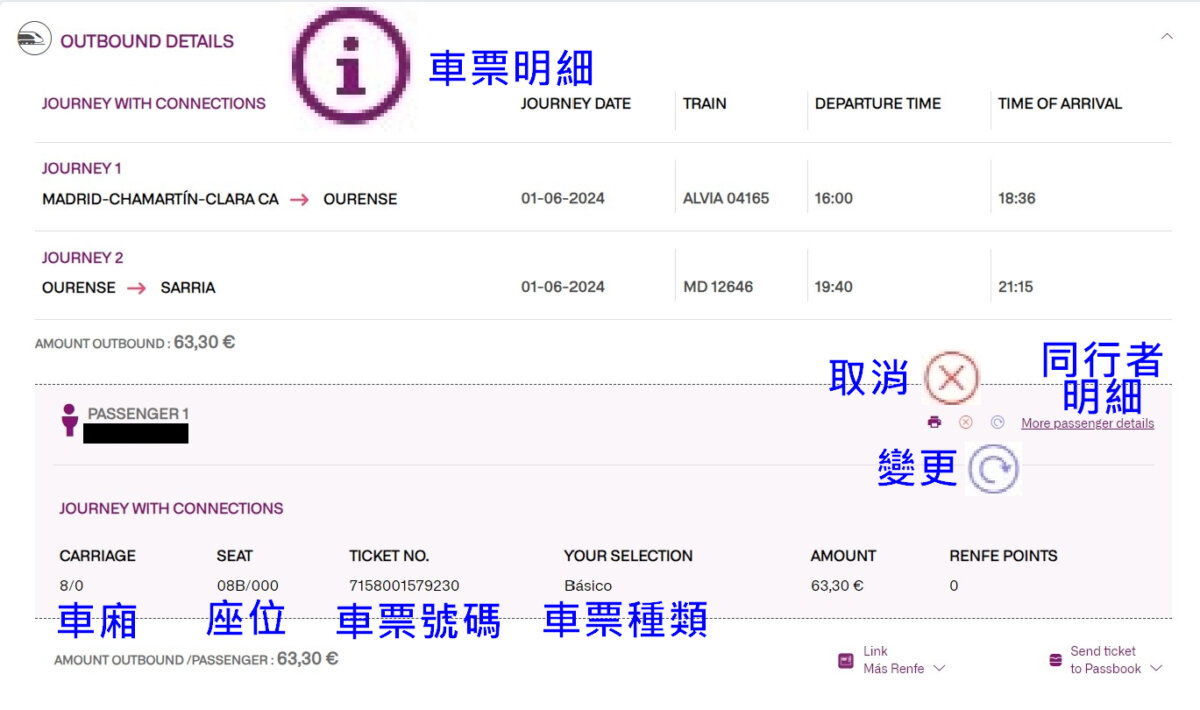The height and width of the screenshot is (710, 1200).
Task: Click the Passbook wallet icon
Action: tap(1055, 660)
